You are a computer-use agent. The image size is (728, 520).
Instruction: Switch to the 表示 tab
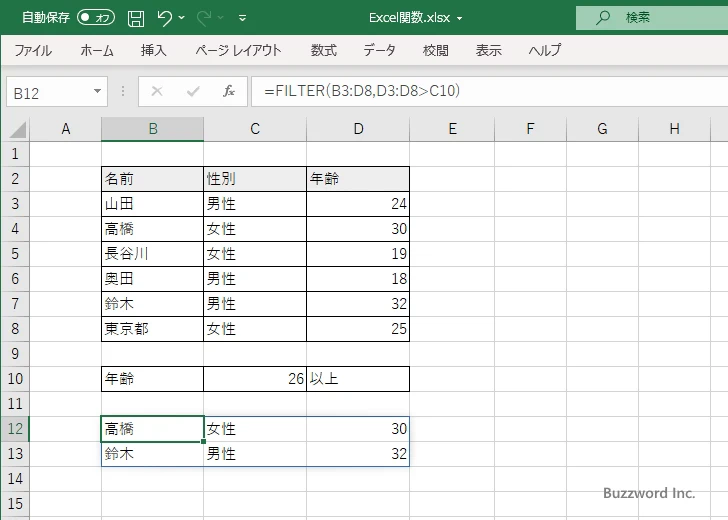coord(488,50)
